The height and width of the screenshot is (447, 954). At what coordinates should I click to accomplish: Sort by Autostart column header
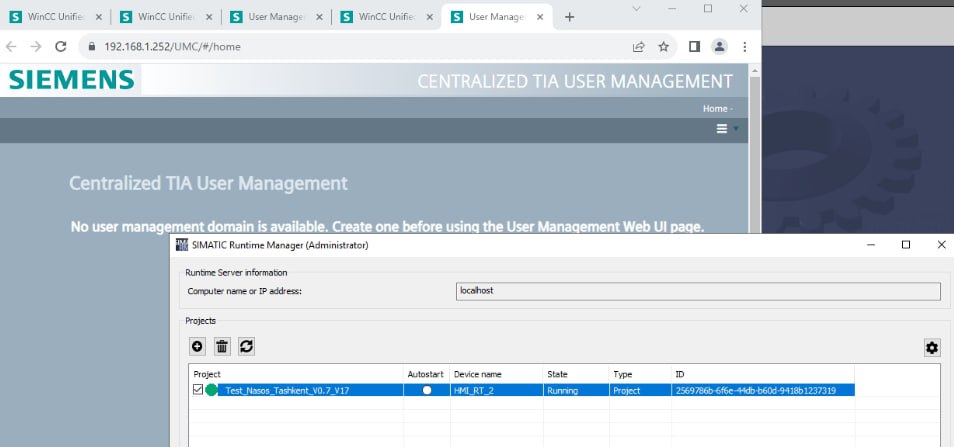coord(427,374)
